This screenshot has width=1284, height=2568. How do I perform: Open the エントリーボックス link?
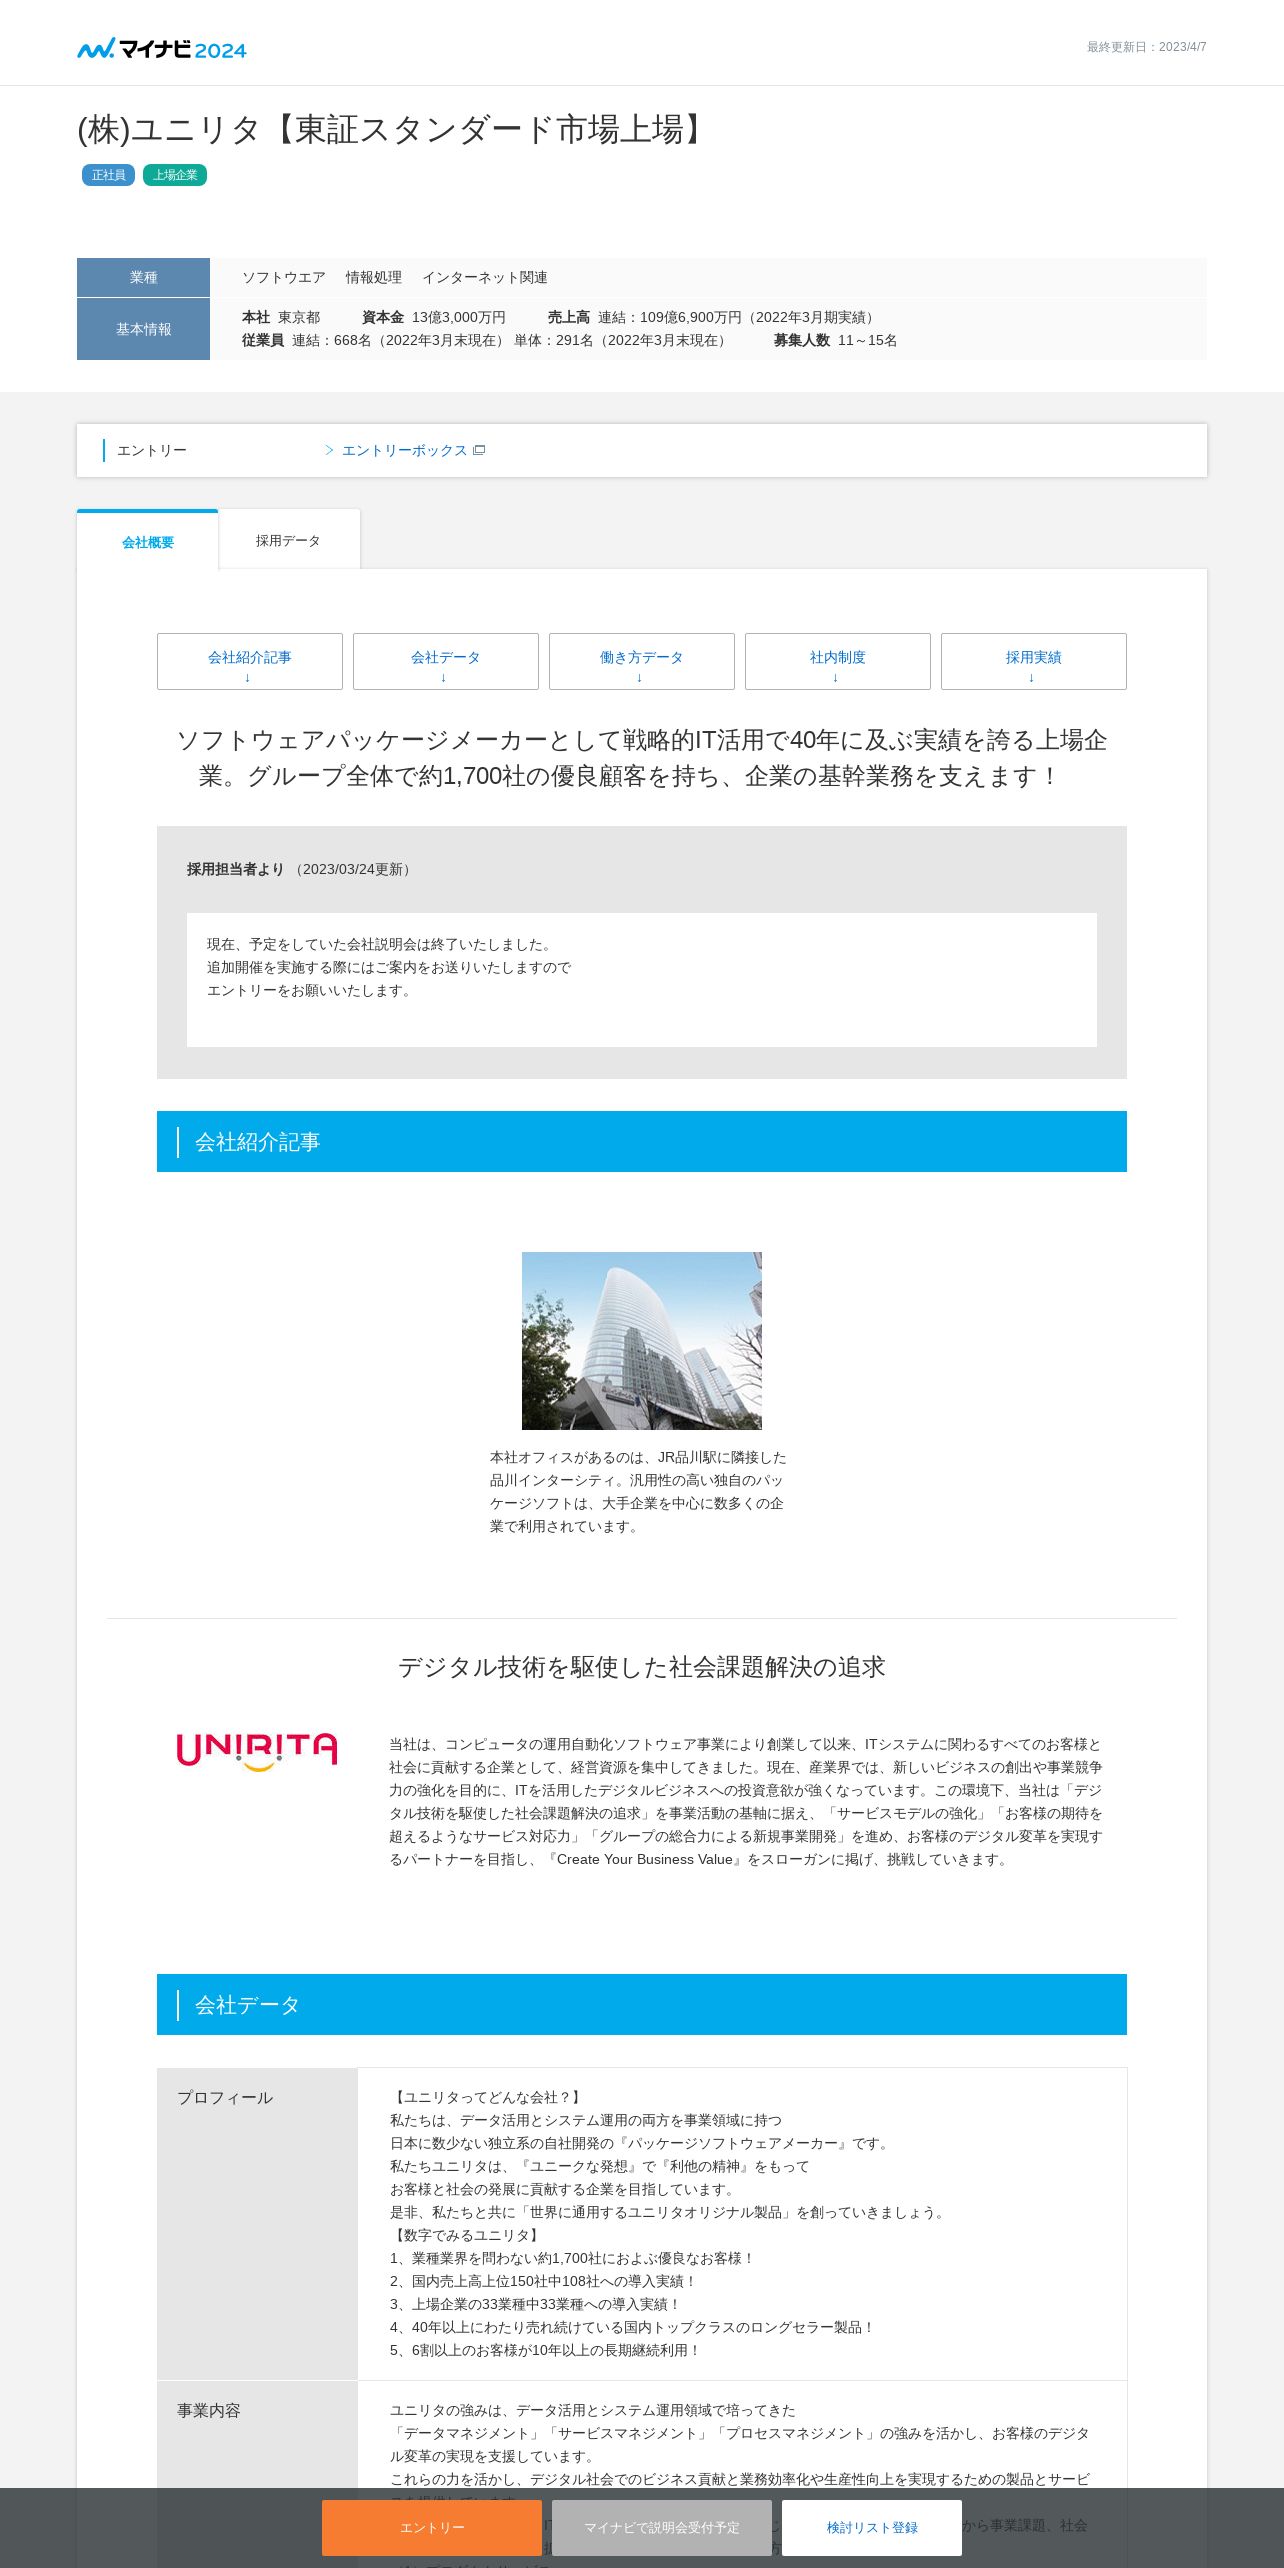pos(404,451)
